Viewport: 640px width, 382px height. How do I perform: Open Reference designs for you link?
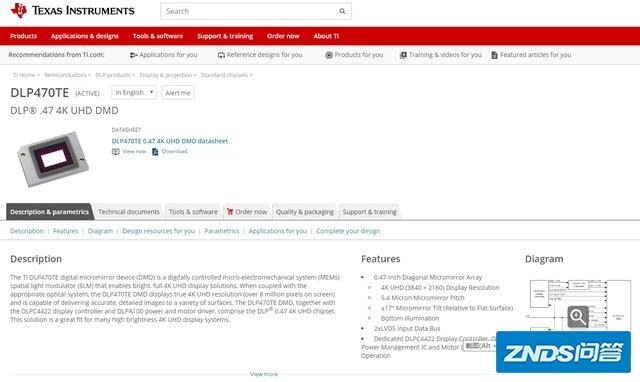(x=264, y=55)
